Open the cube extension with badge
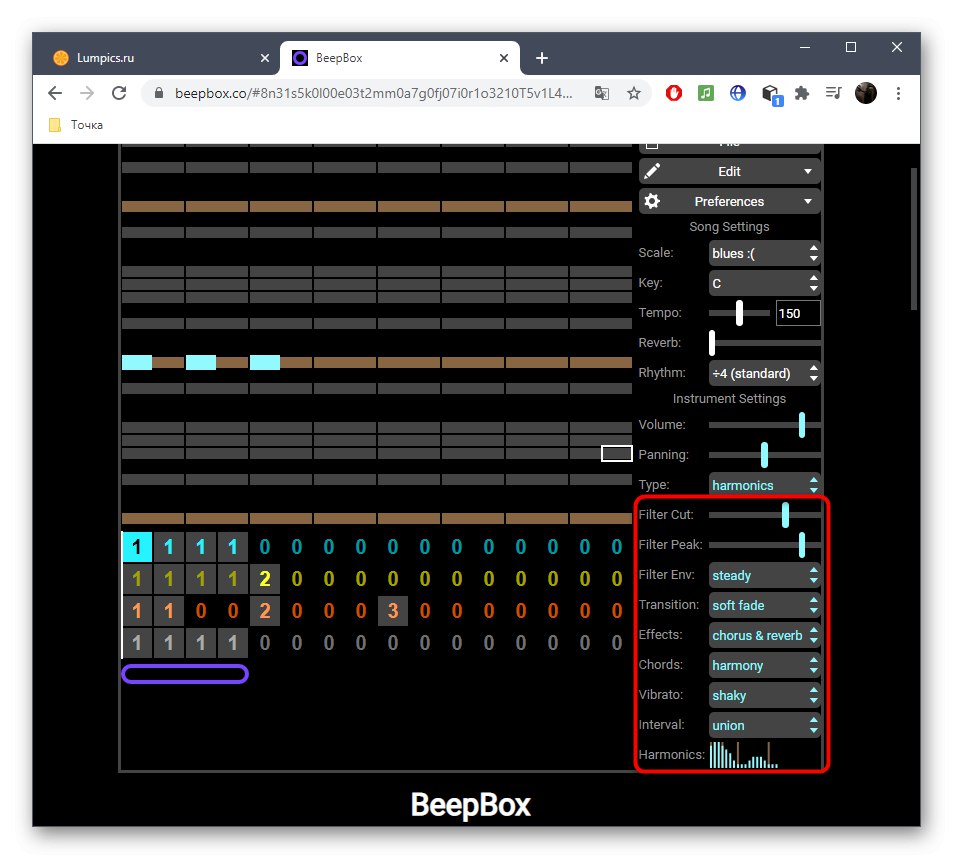953x859 pixels. [771, 94]
